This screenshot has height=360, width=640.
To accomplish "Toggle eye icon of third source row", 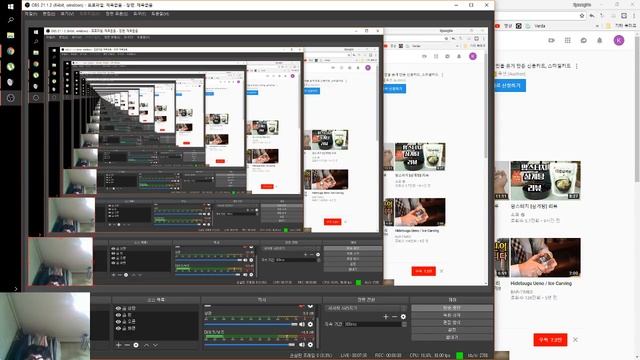I will click(118, 321).
